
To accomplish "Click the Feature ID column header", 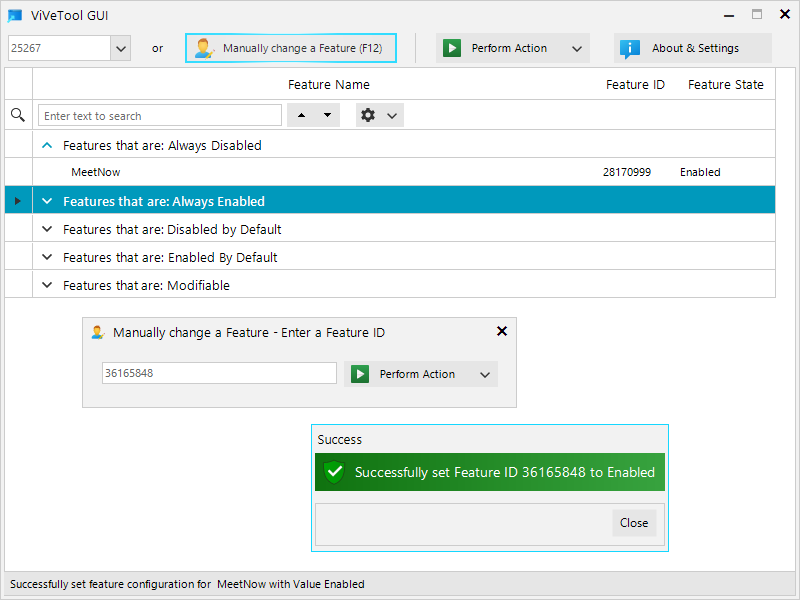I will (x=635, y=85).
